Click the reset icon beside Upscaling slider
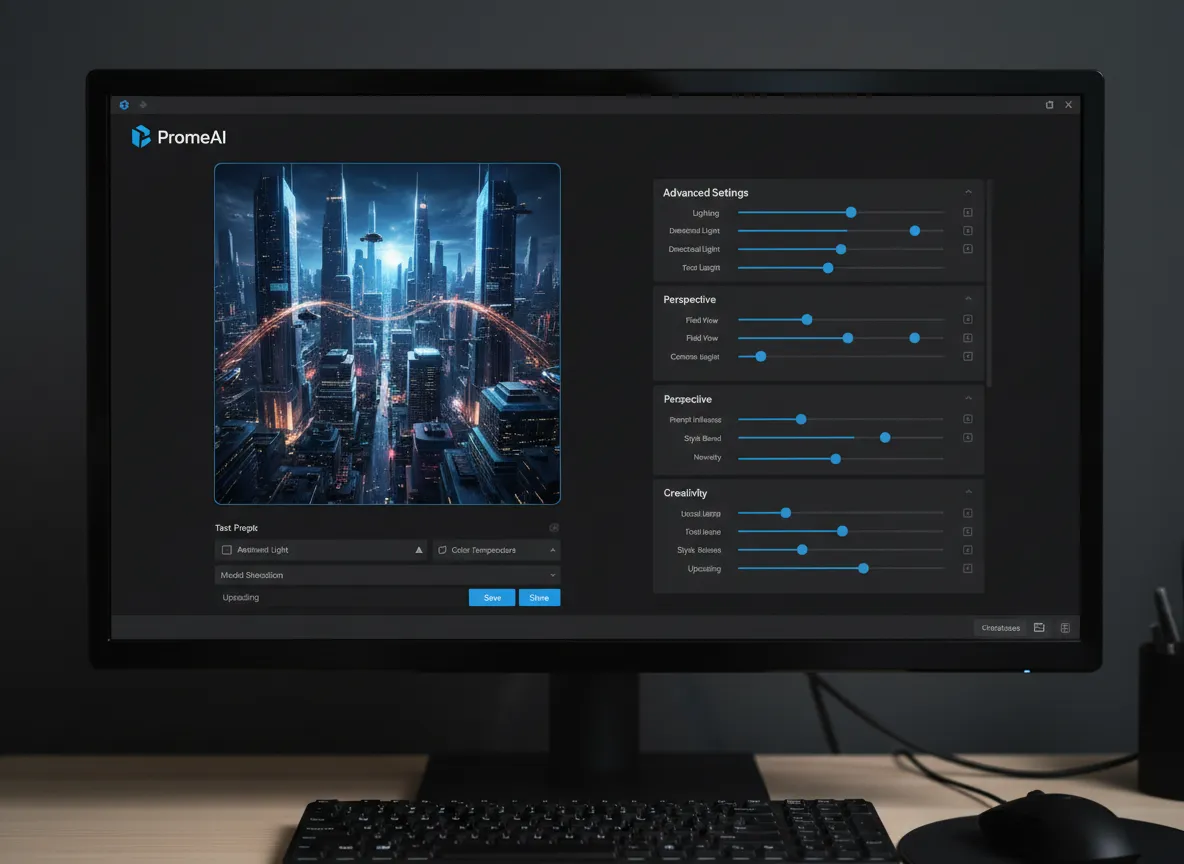Viewport: 1184px width, 864px height. [x=967, y=568]
